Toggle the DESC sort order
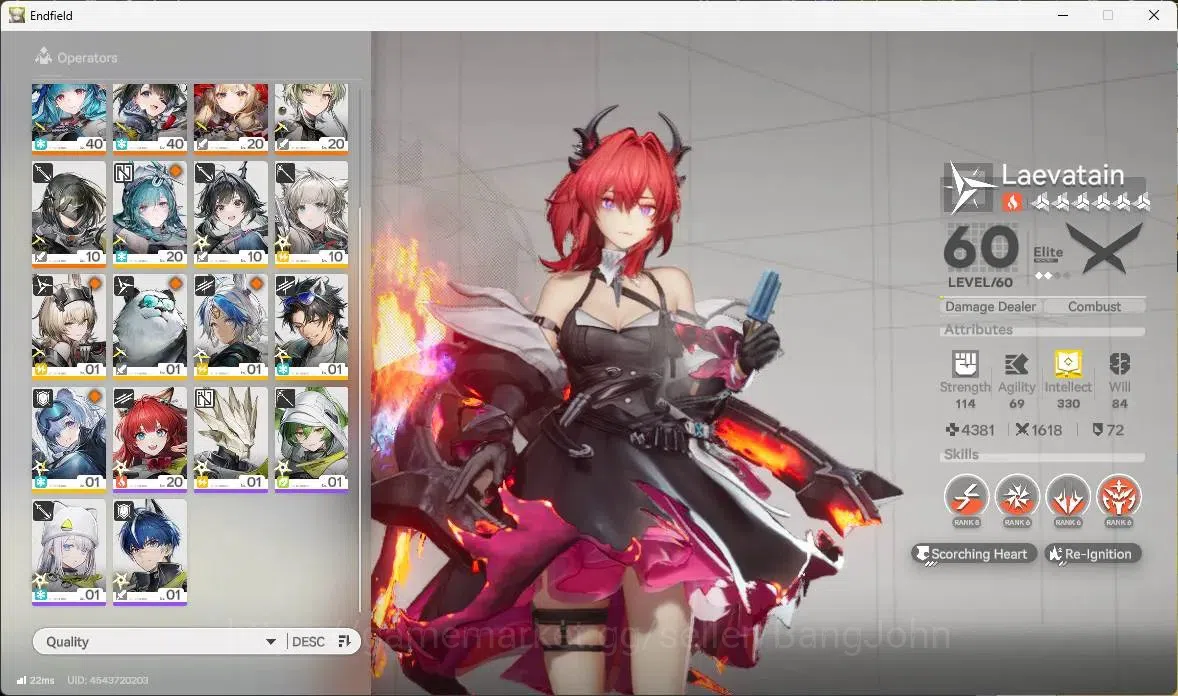The height and width of the screenshot is (696, 1178). pos(308,641)
